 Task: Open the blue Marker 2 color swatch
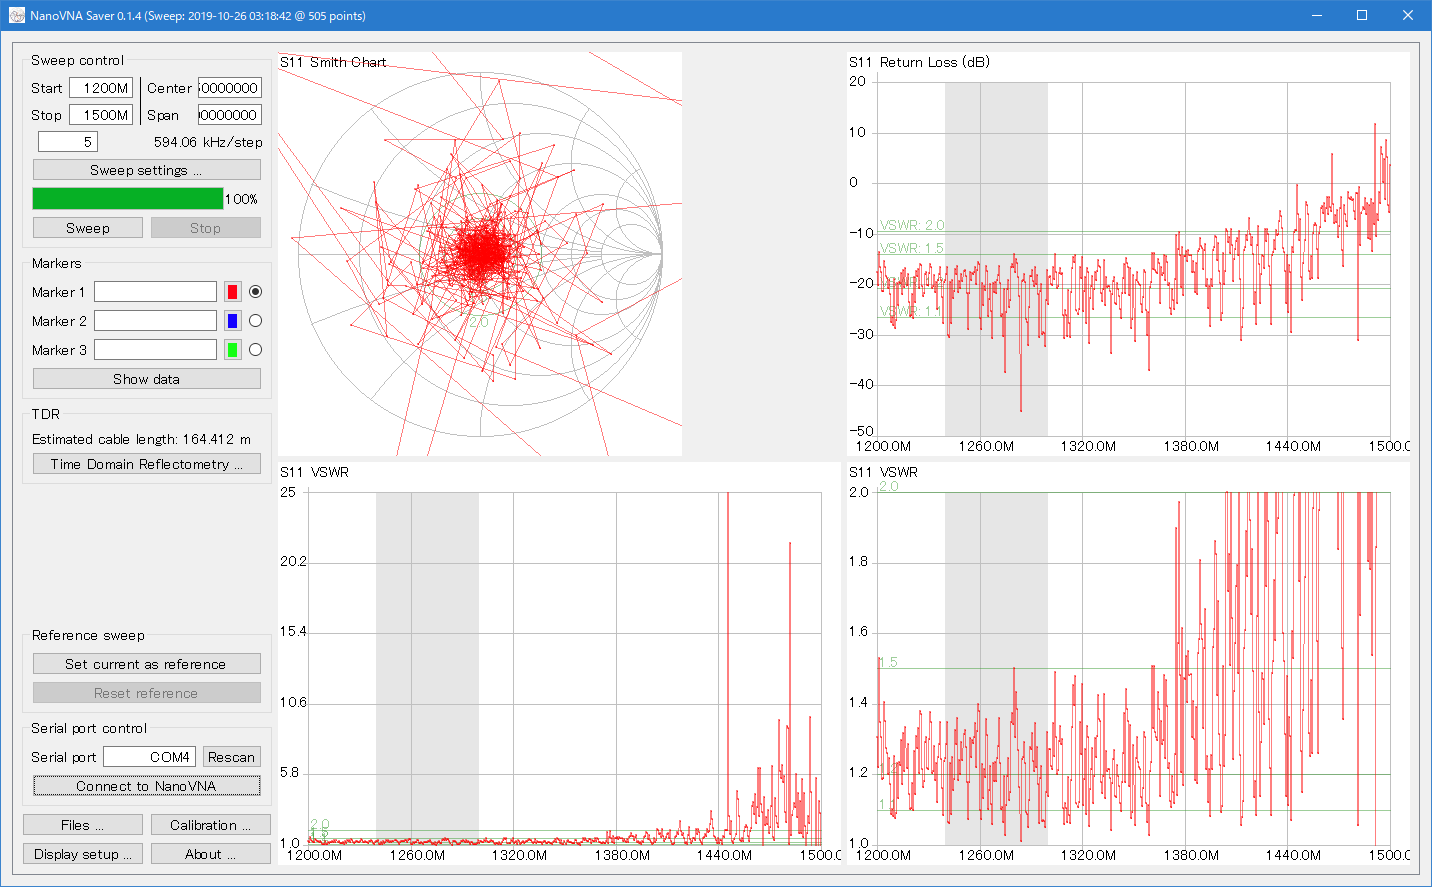point(232,321)
